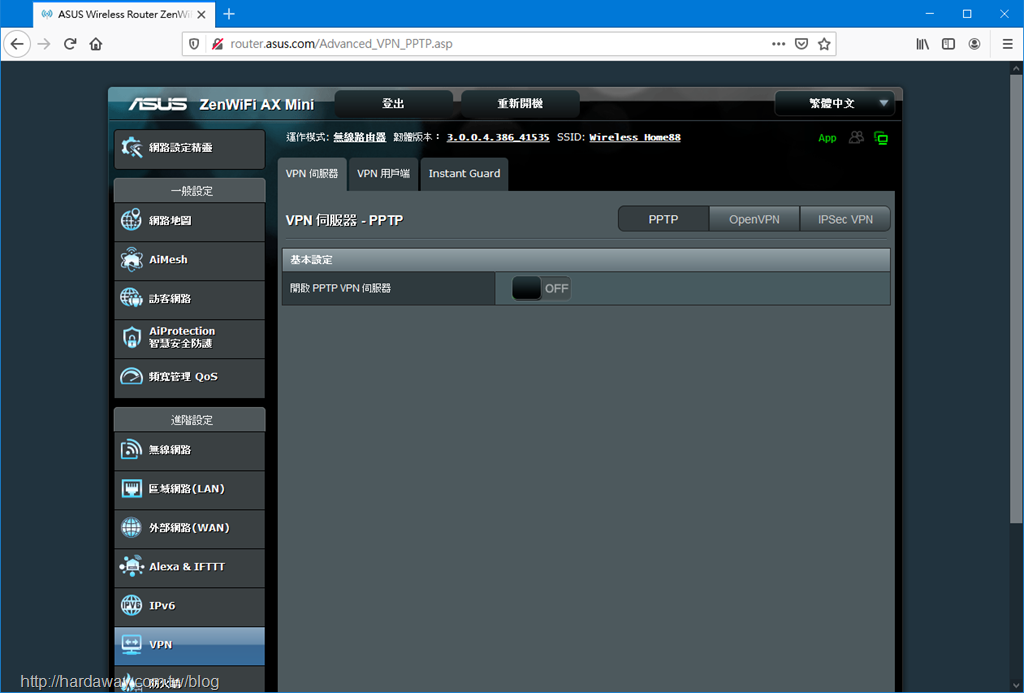Click the users status icon
The image size is (1024, 693).
pyautogui.click(x=856, y=137)
